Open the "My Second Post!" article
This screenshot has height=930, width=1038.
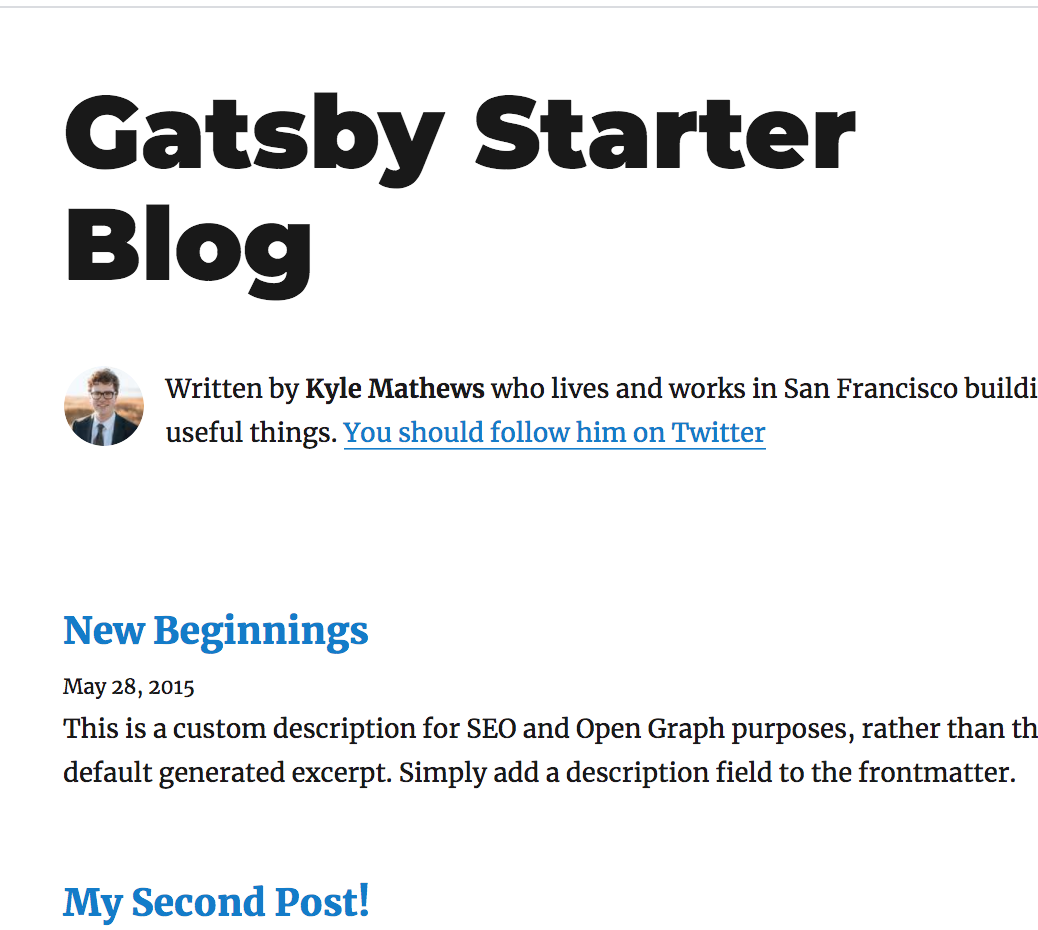(x=216, y=902)
